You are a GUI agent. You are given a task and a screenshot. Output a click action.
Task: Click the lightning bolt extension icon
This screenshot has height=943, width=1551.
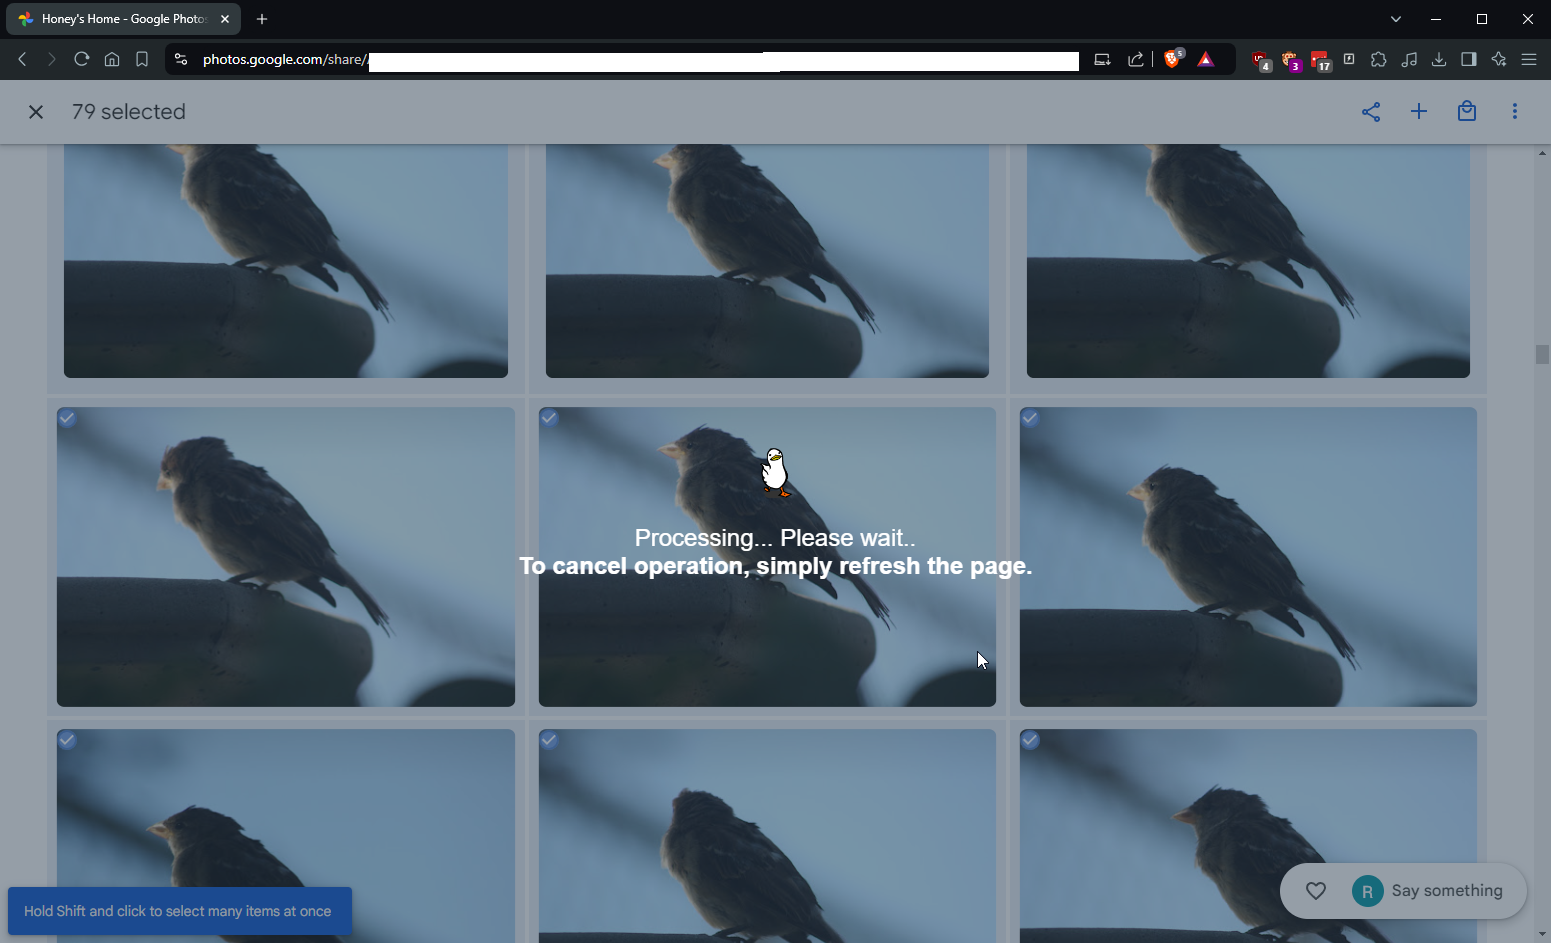tap(1349, 59)
